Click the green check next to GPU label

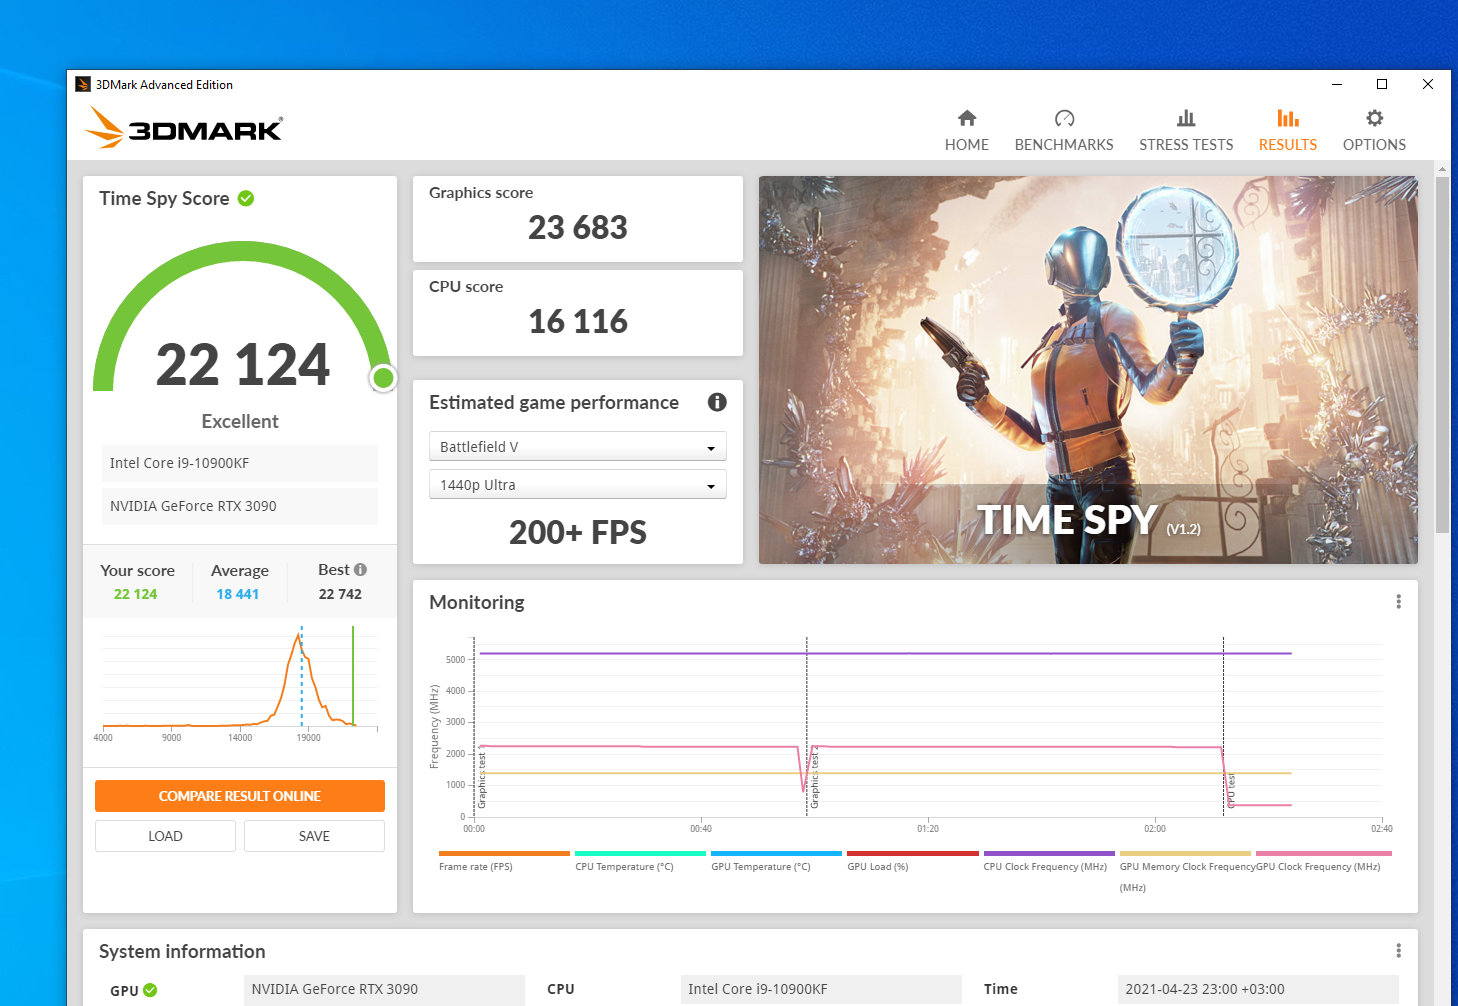(150, 990)
